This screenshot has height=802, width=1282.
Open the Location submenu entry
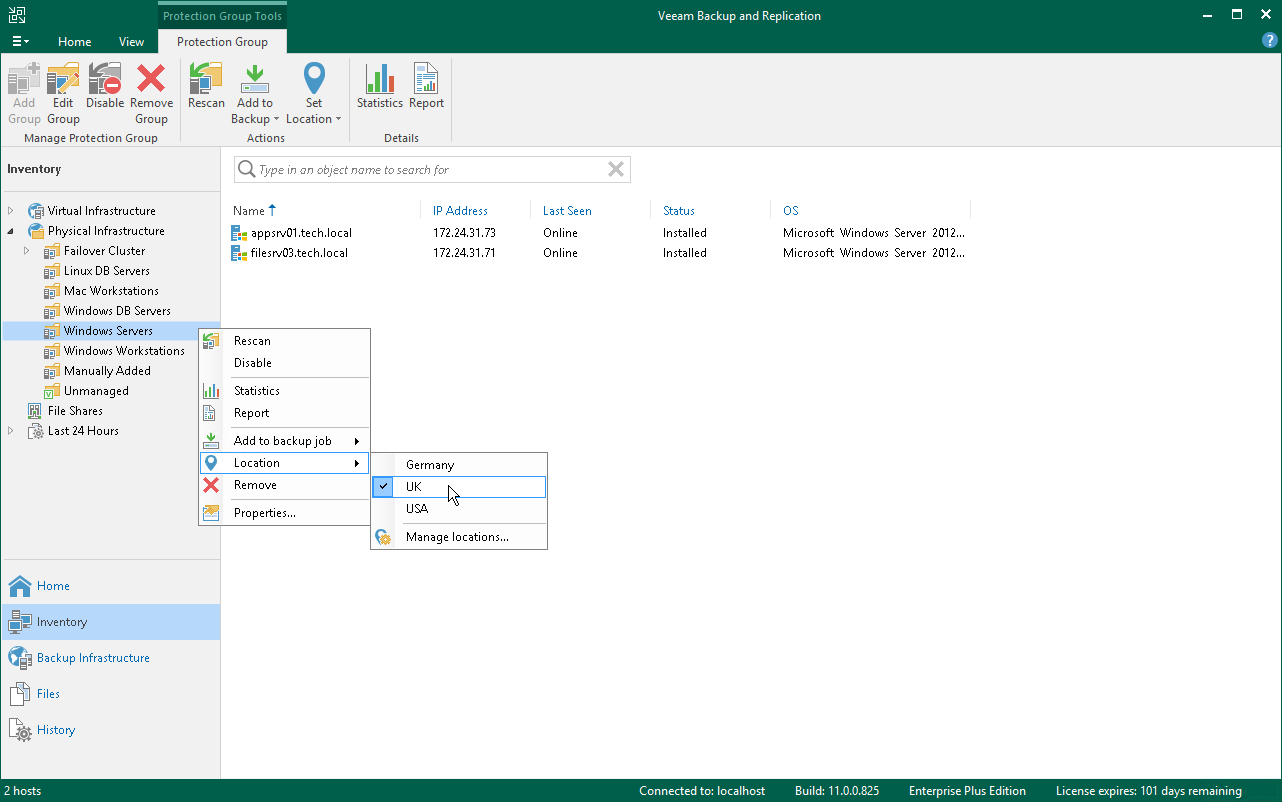[285, 463]
